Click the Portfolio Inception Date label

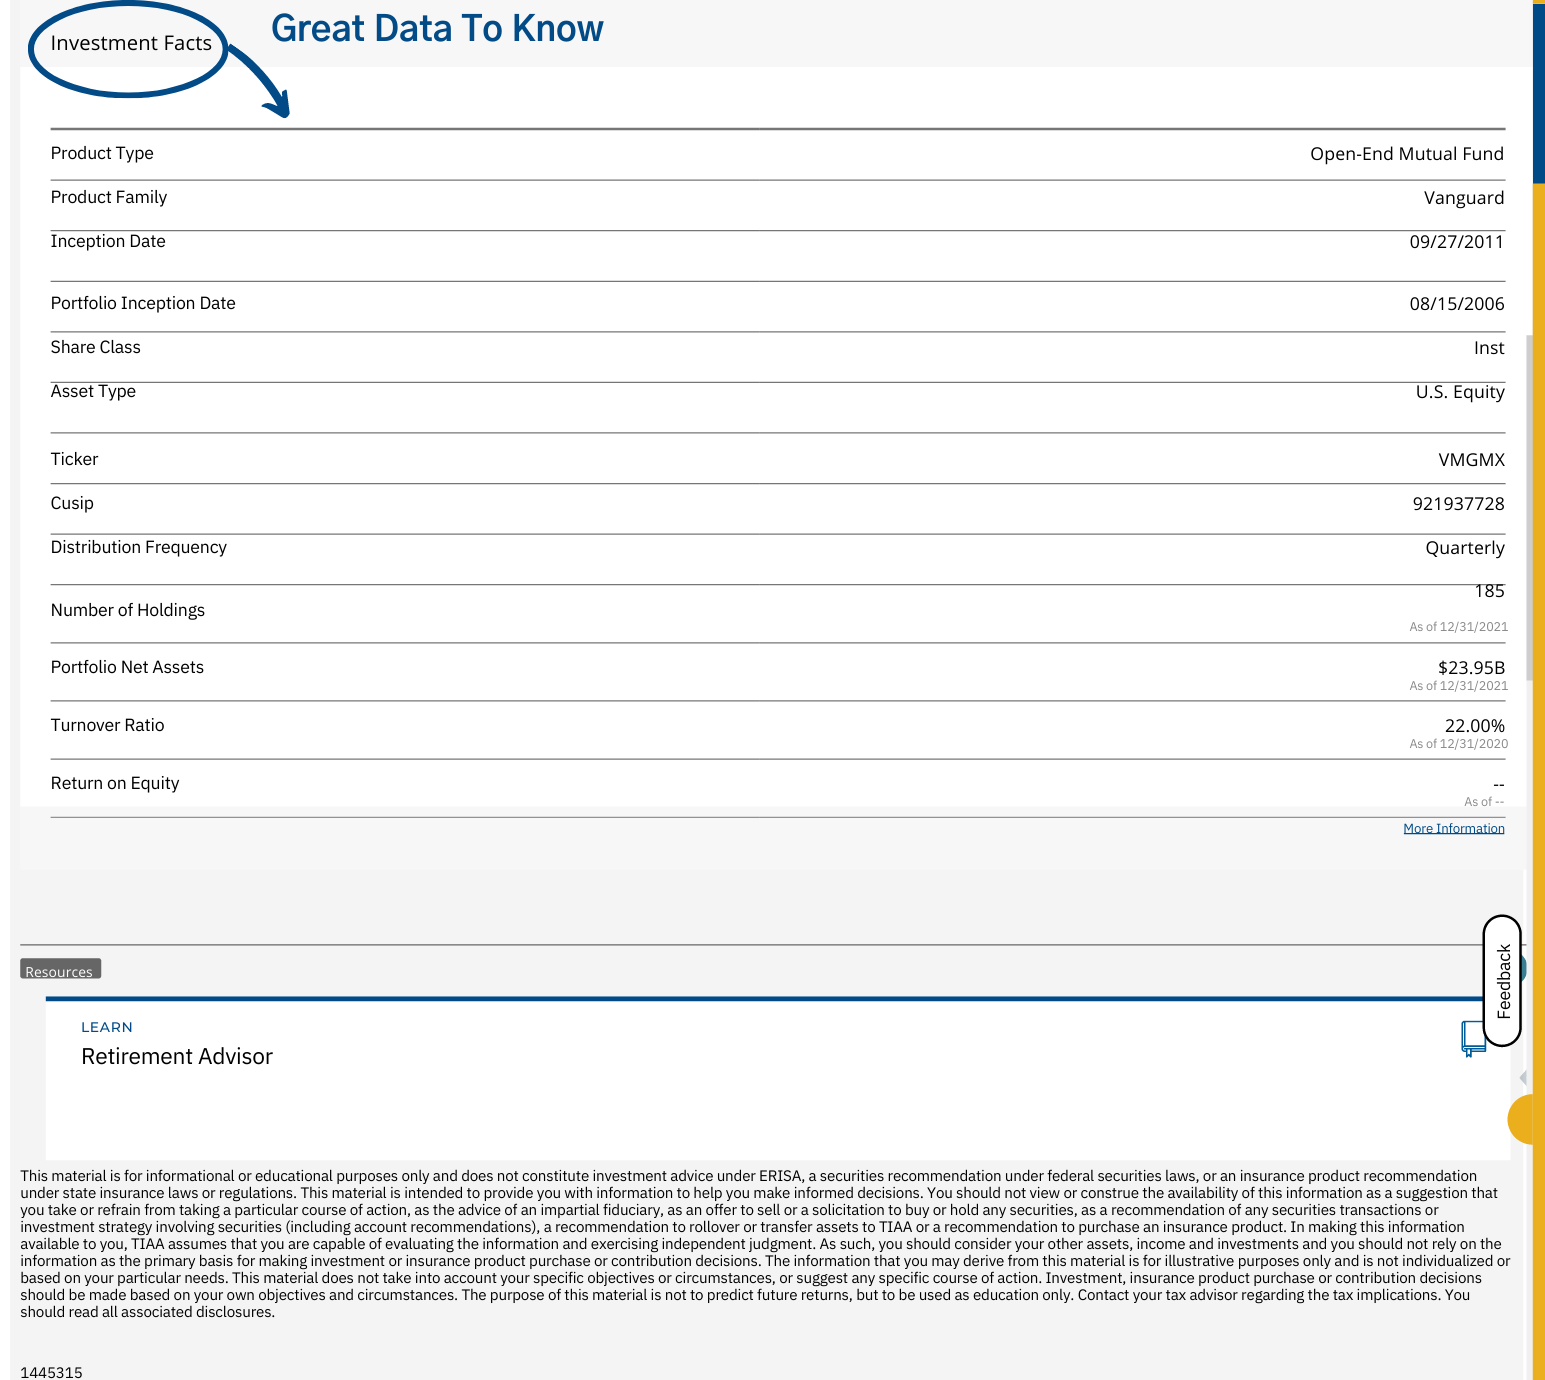(143, 303)
